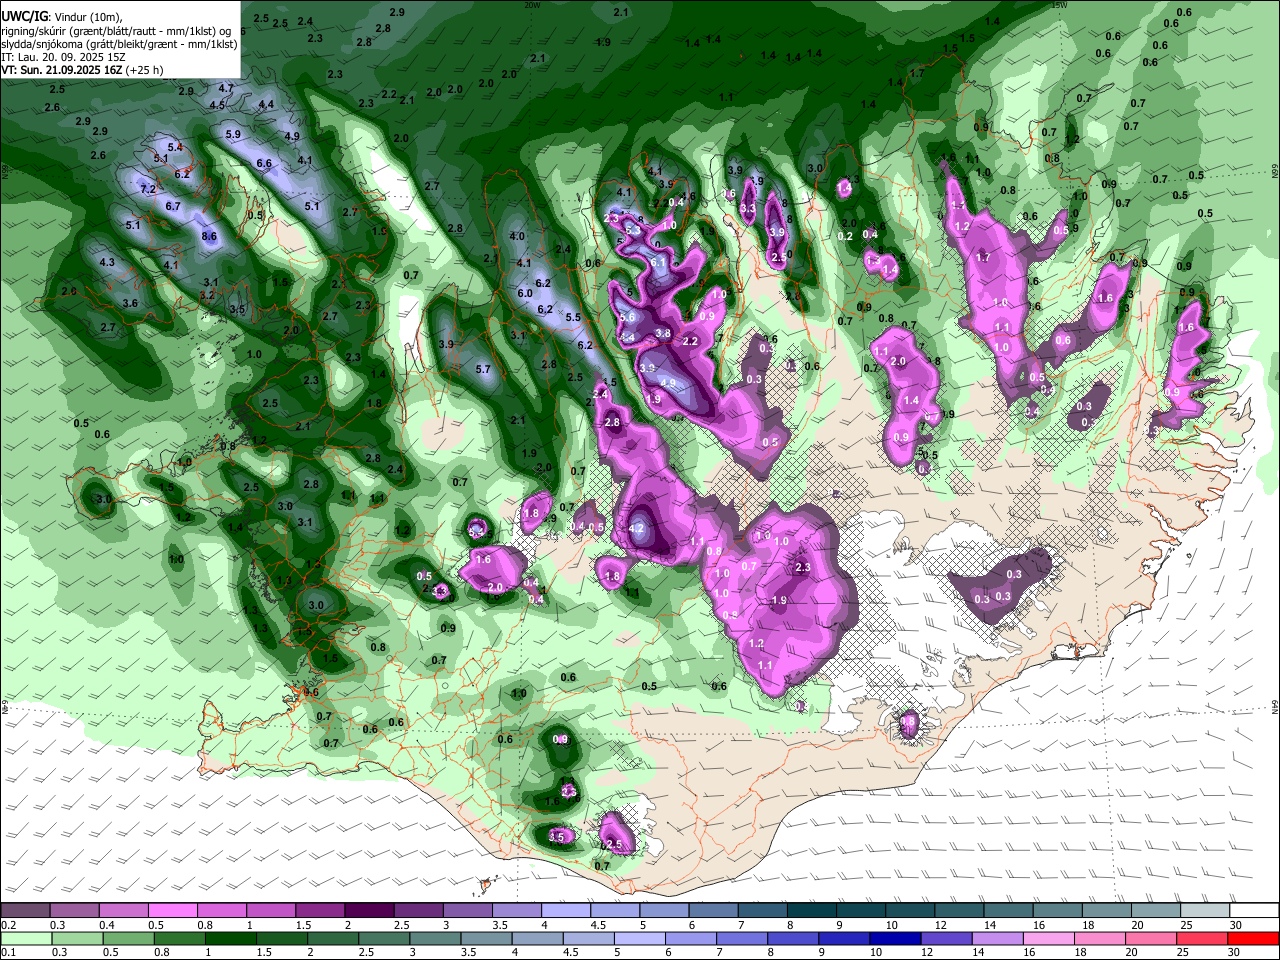Select the white final swatch of the upper scale
Image resolution: width=1280 pixels, height=960 pixels.
(x=1254, y=910)
